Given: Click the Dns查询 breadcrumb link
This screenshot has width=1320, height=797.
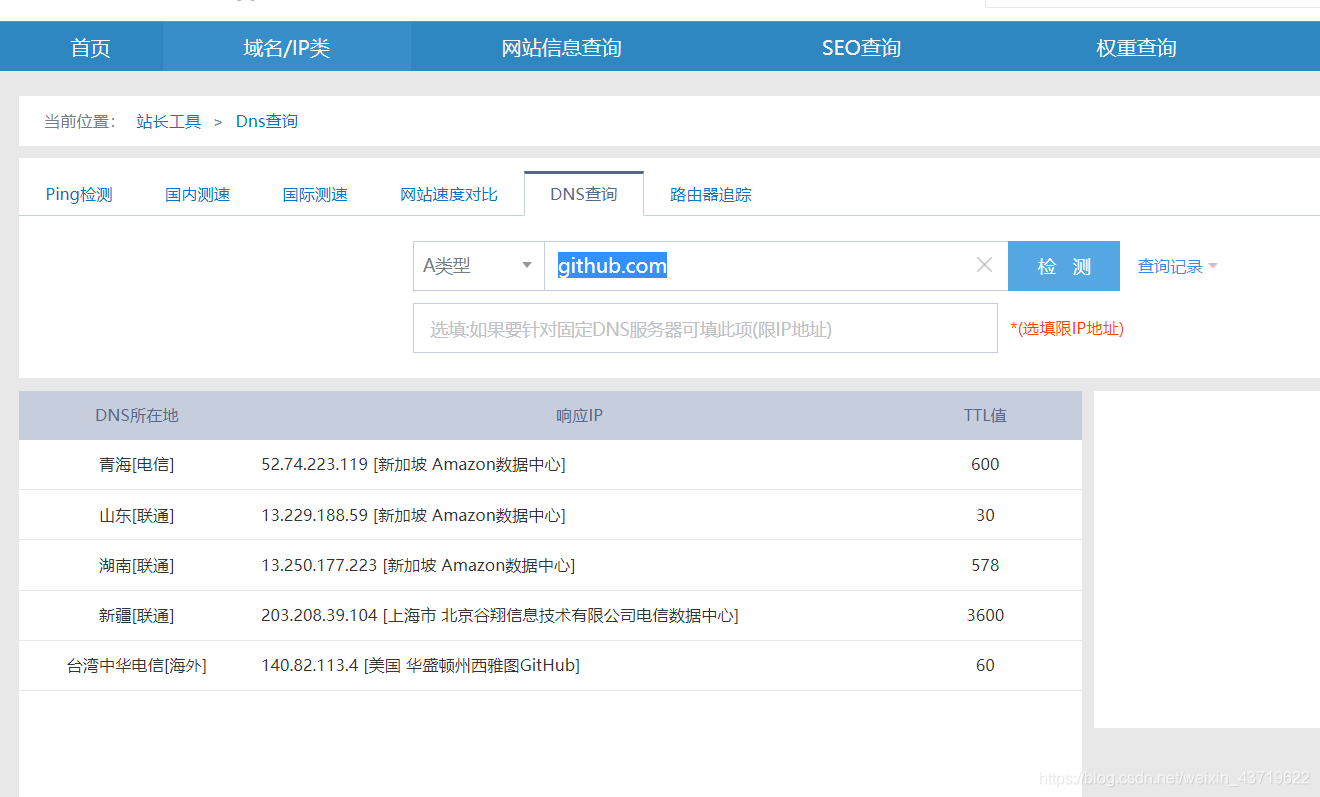Looking at the screenshot, I should (x=266, y=120).
